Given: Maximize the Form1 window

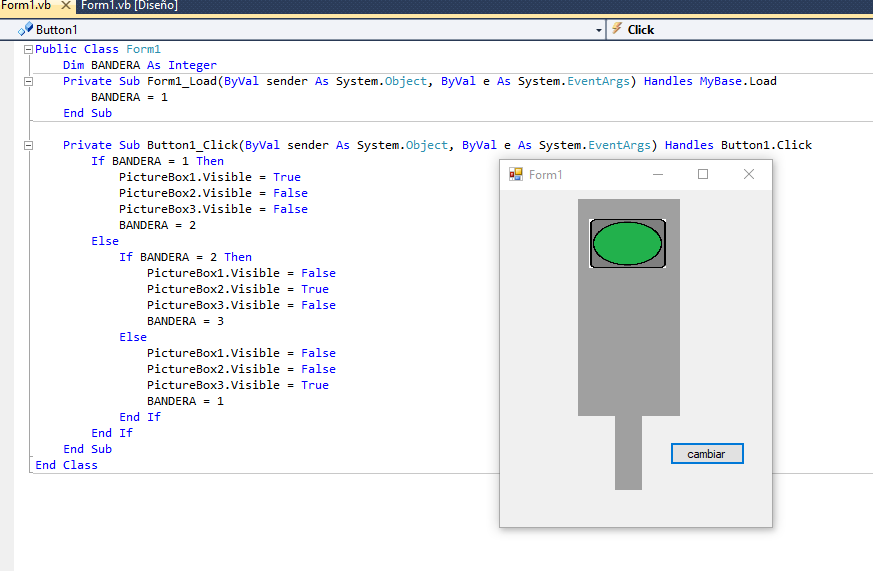Looking at the screenshot, I should click(x=703, y=175).
